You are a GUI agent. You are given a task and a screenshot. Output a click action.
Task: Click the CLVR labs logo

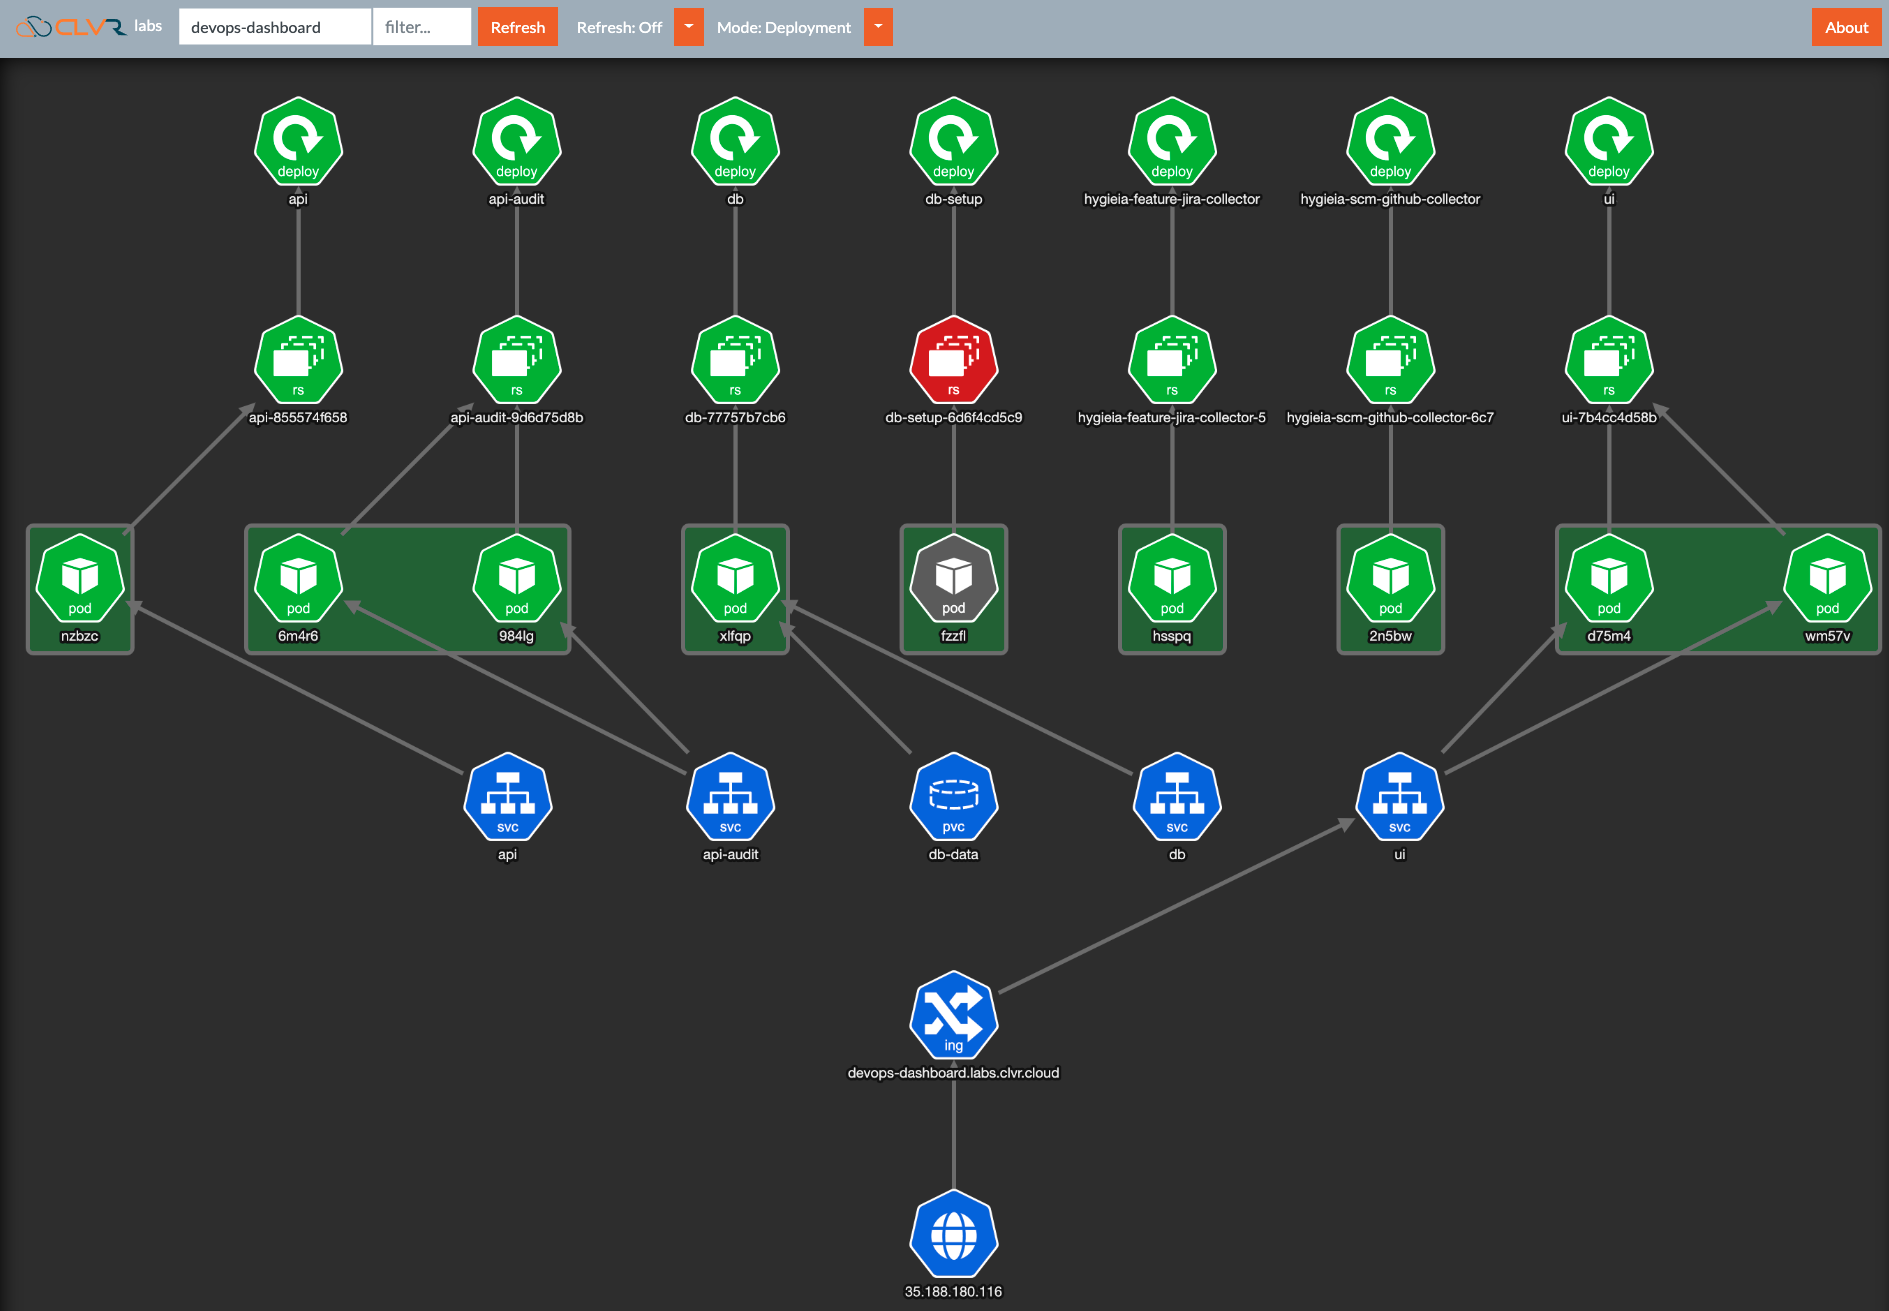(x=89, y=27)
